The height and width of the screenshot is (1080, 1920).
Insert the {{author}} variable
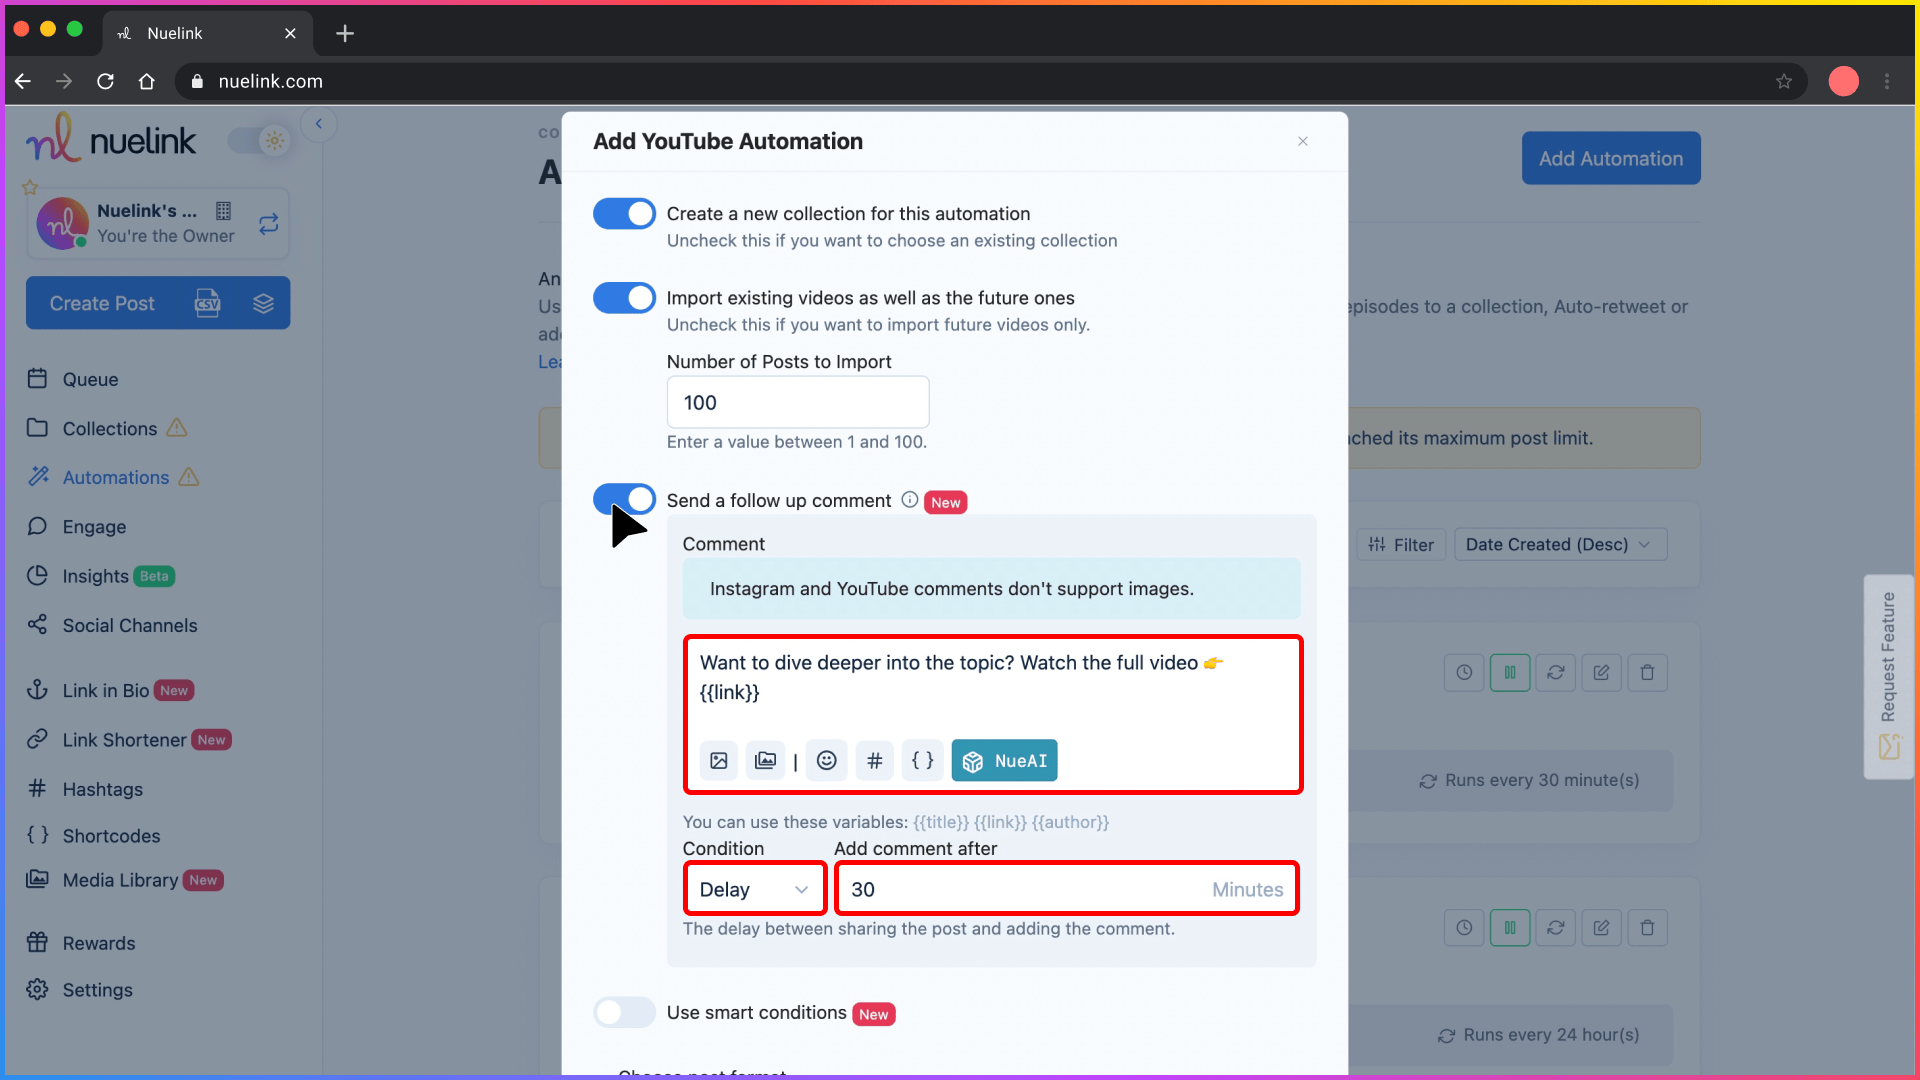1070,822
